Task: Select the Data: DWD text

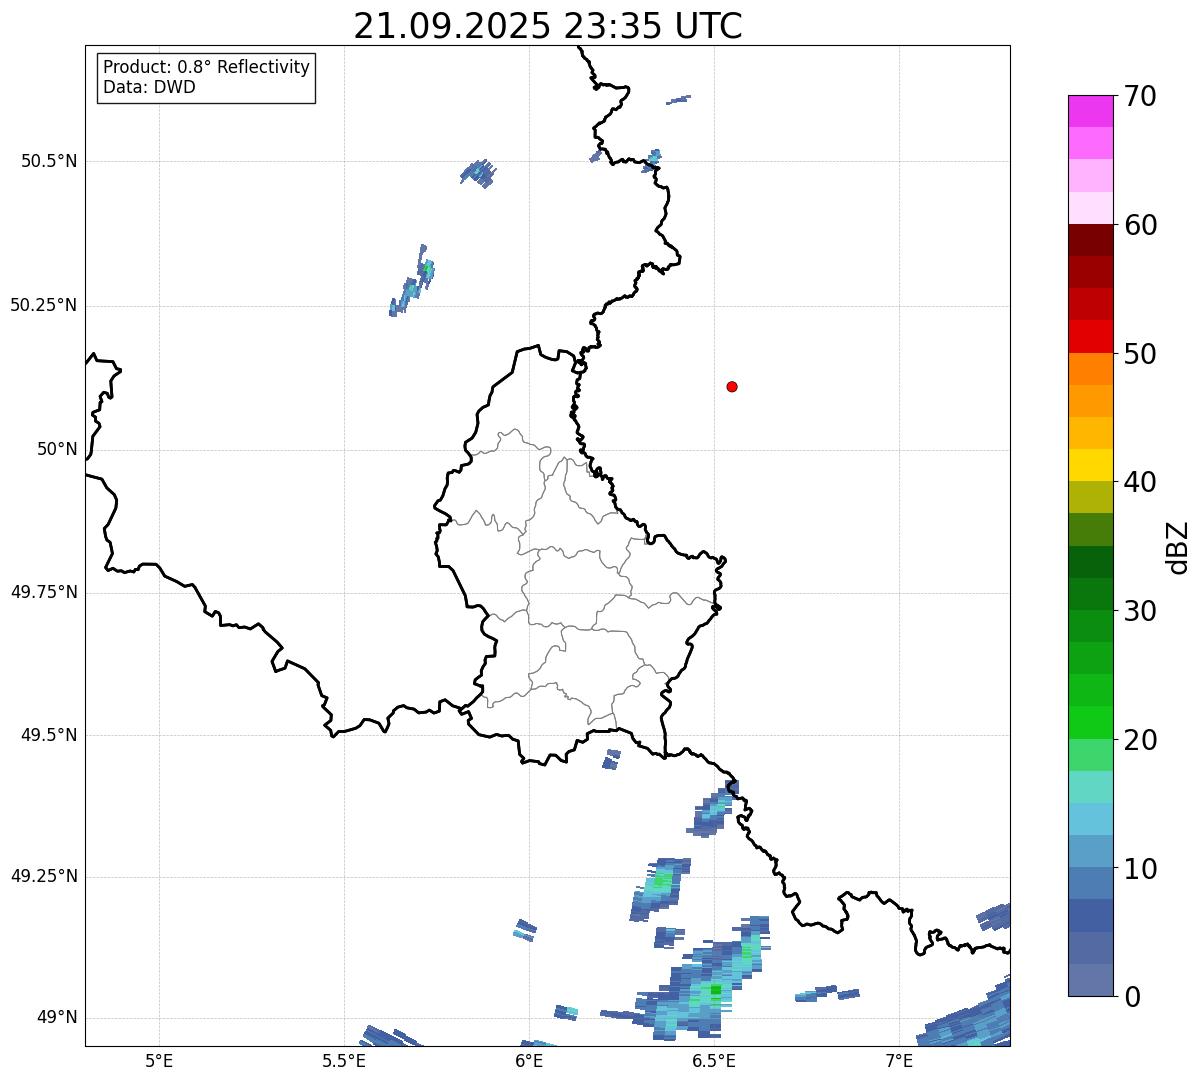Action: pos(149,87)
